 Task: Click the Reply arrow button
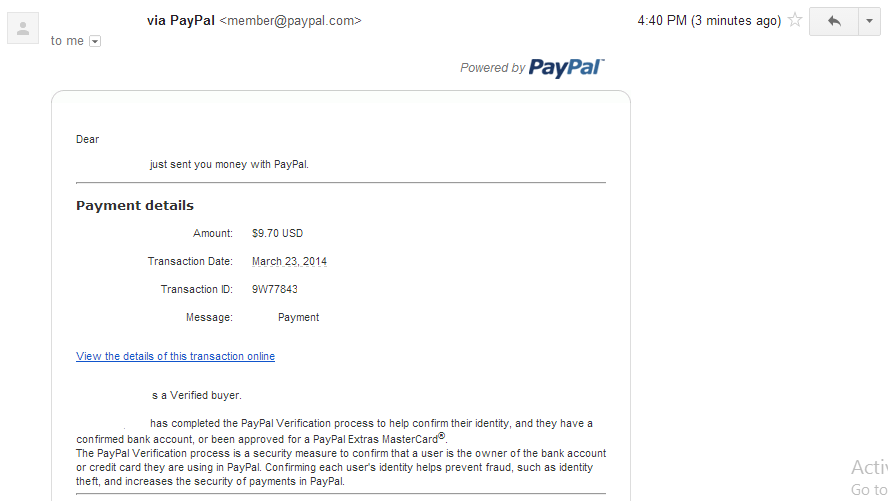[x=833, y=21]
